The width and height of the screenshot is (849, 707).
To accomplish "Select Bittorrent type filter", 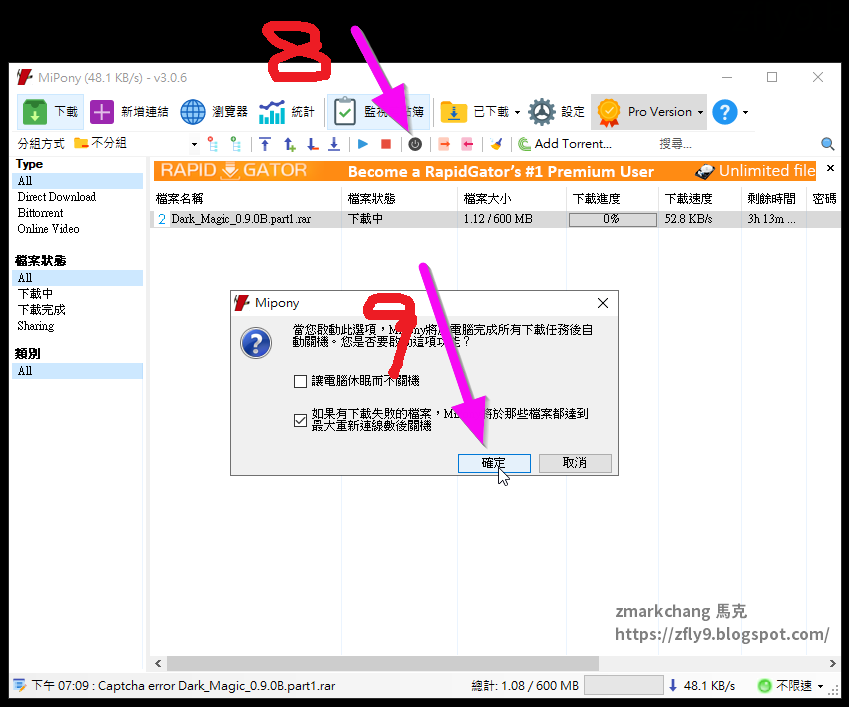I will (40, 213).
